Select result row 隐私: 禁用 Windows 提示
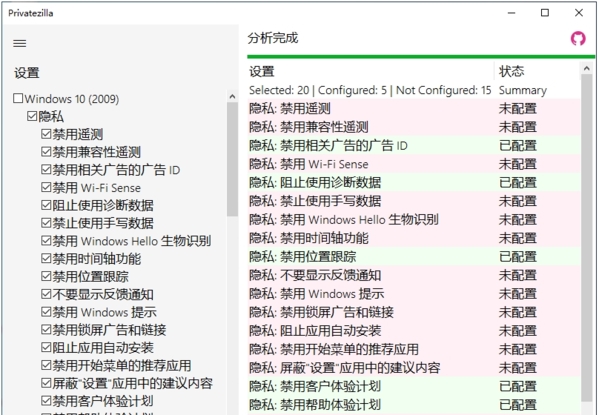This screenshot has height=415, width=599. [414, 294]
